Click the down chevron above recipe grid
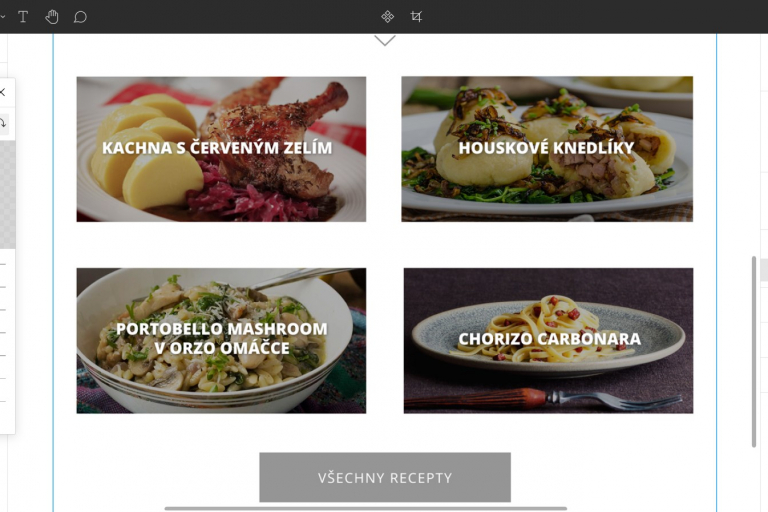Screen dimensions: 768x512 pyautogui.click(x=385, y=40)
